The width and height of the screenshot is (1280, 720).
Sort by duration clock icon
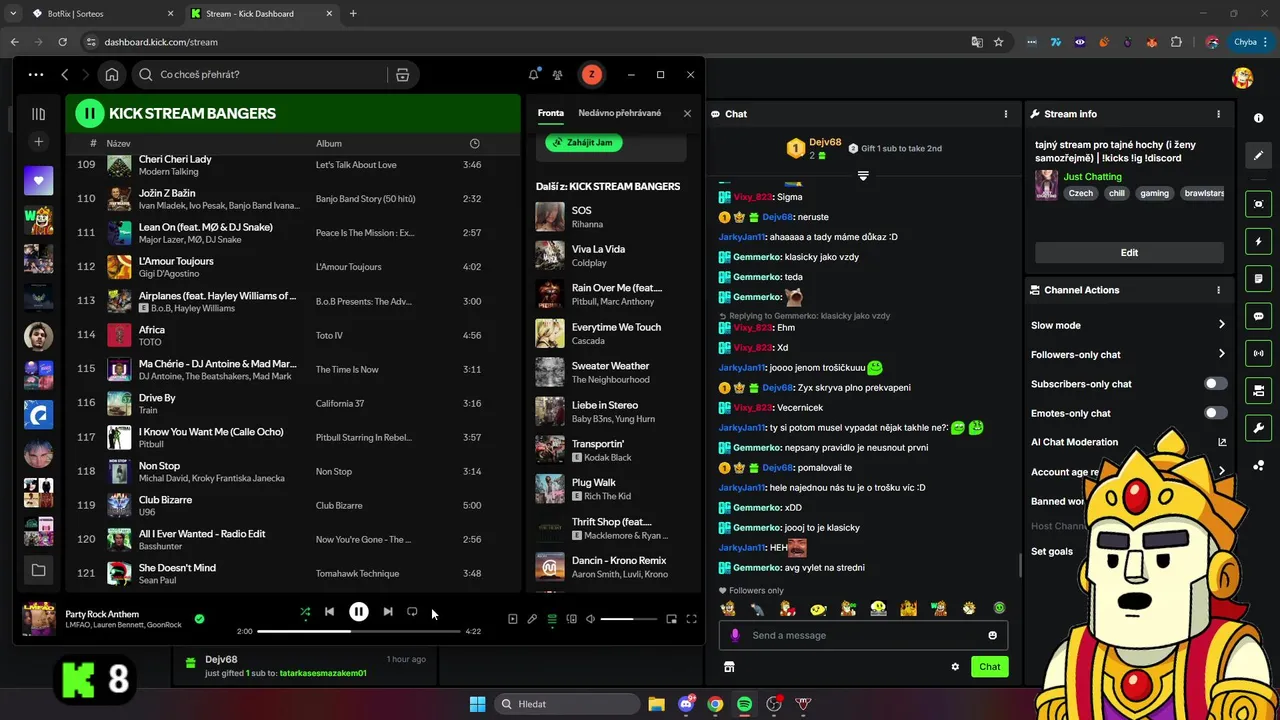click(475, 143)
